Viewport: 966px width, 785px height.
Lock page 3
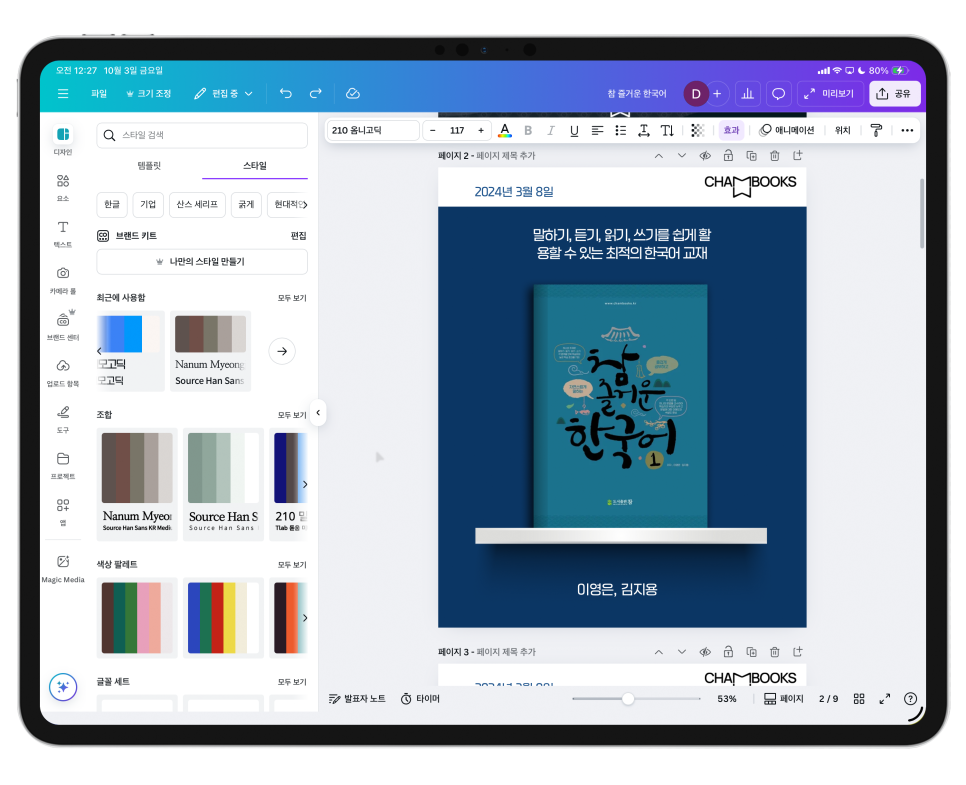pos(728,652)
